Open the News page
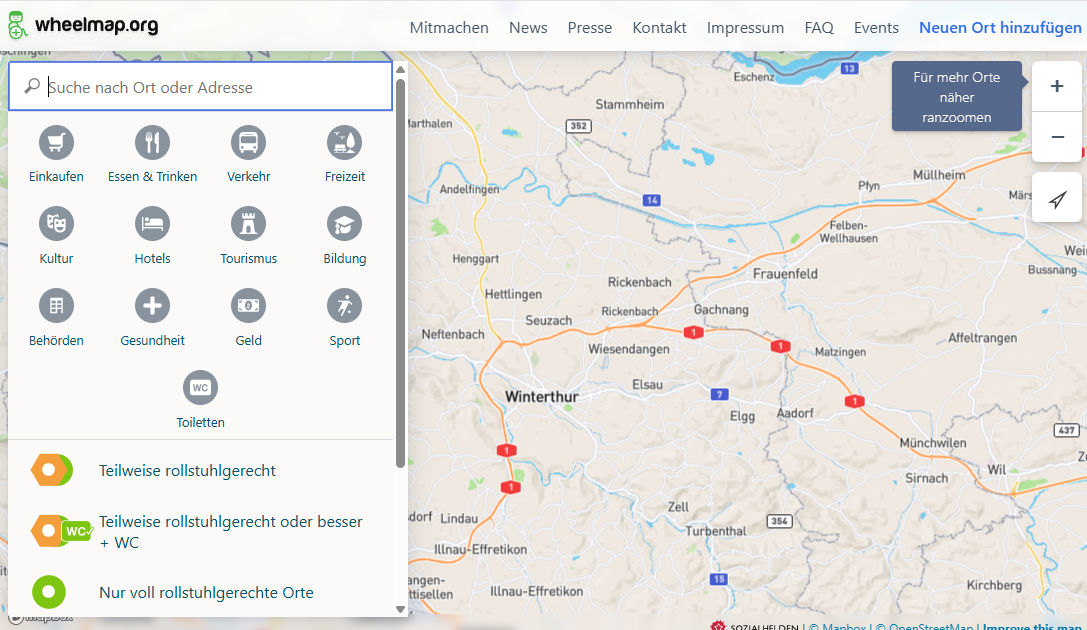The height and width of the screenshot is (630, 1087). (x=528, y=28)
